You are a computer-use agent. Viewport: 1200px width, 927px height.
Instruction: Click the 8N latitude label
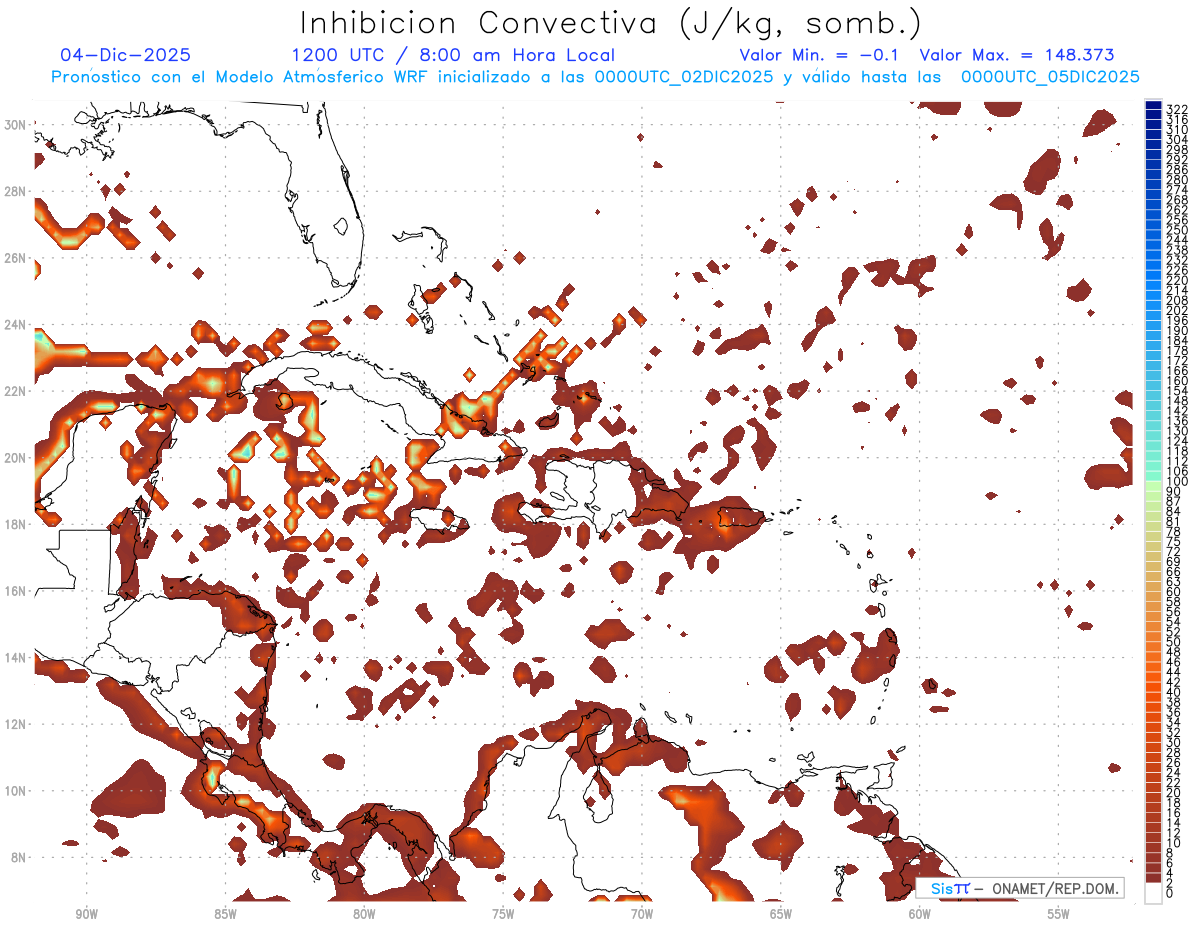click(x=20, y=857)
